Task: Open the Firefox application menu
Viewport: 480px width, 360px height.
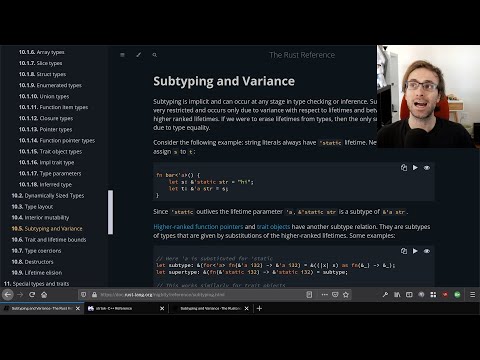Action: 473,295
